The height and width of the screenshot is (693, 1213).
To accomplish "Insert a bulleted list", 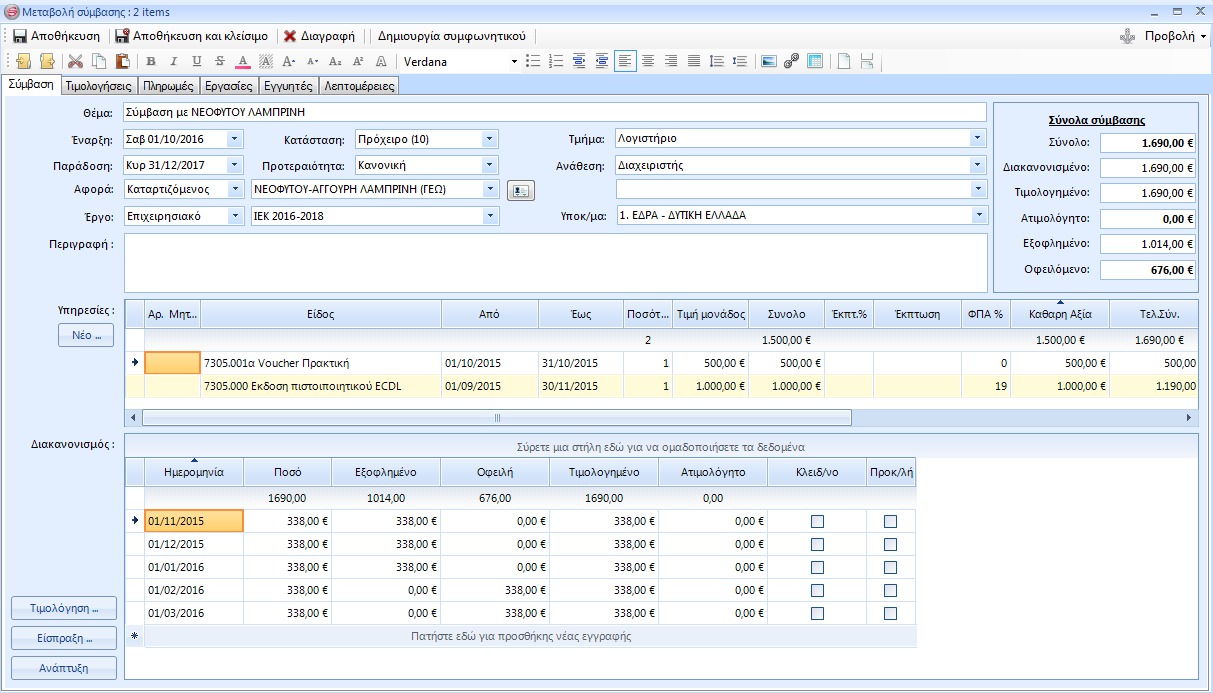I will click(534, 62).
